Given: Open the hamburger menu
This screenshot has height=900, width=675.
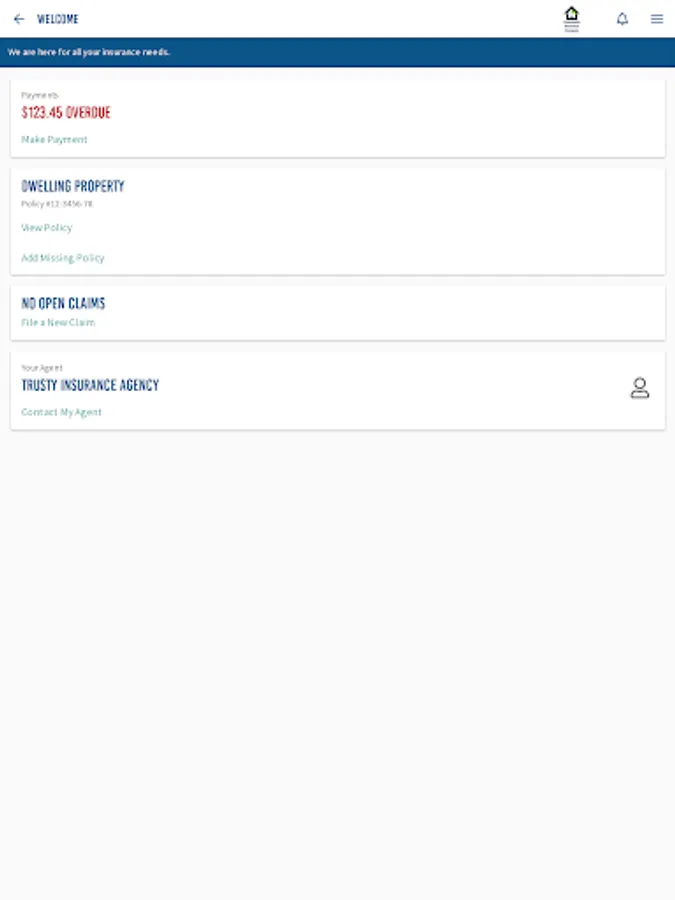Looking at the screenshot, I should [657, 19].
